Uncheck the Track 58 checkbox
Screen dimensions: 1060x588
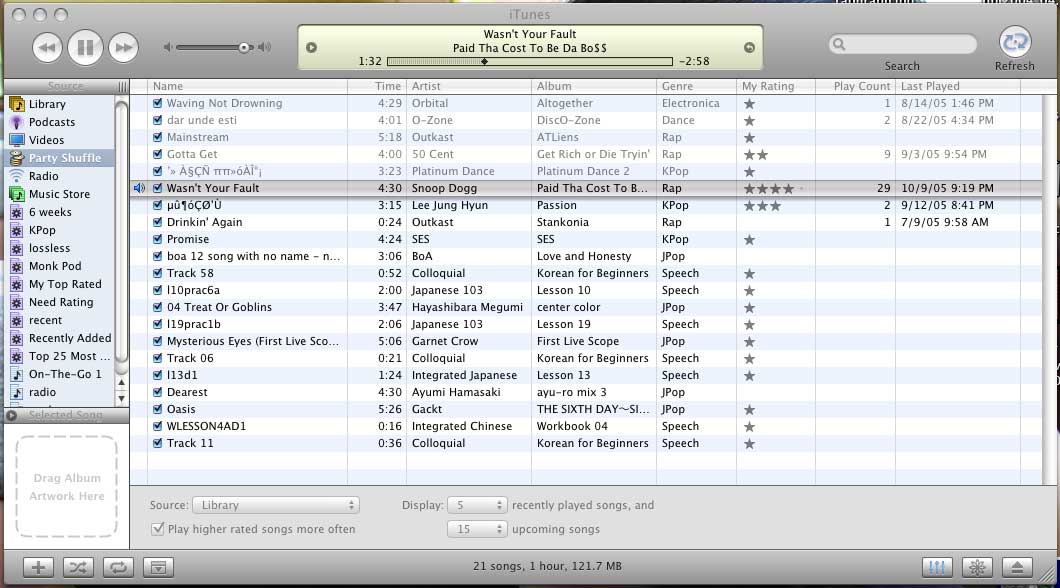[158, 273]
